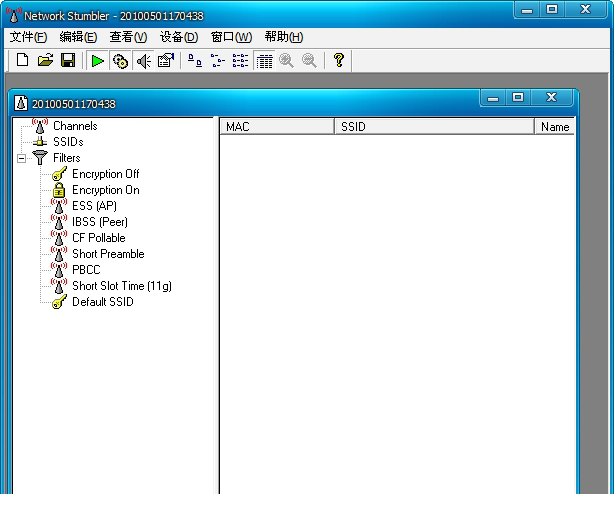
Task: Close the 20100501170438 child window
Action: coord(551,98)
